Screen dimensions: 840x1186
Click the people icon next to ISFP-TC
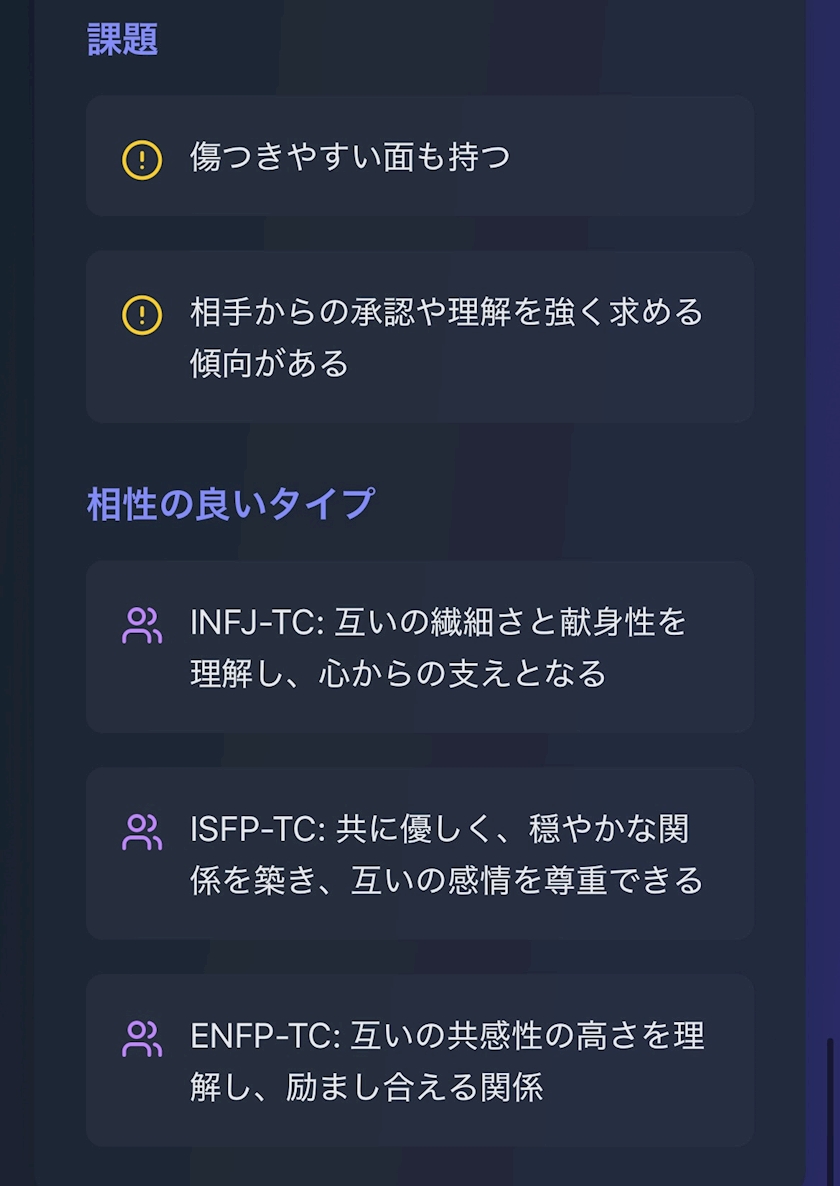142,832
